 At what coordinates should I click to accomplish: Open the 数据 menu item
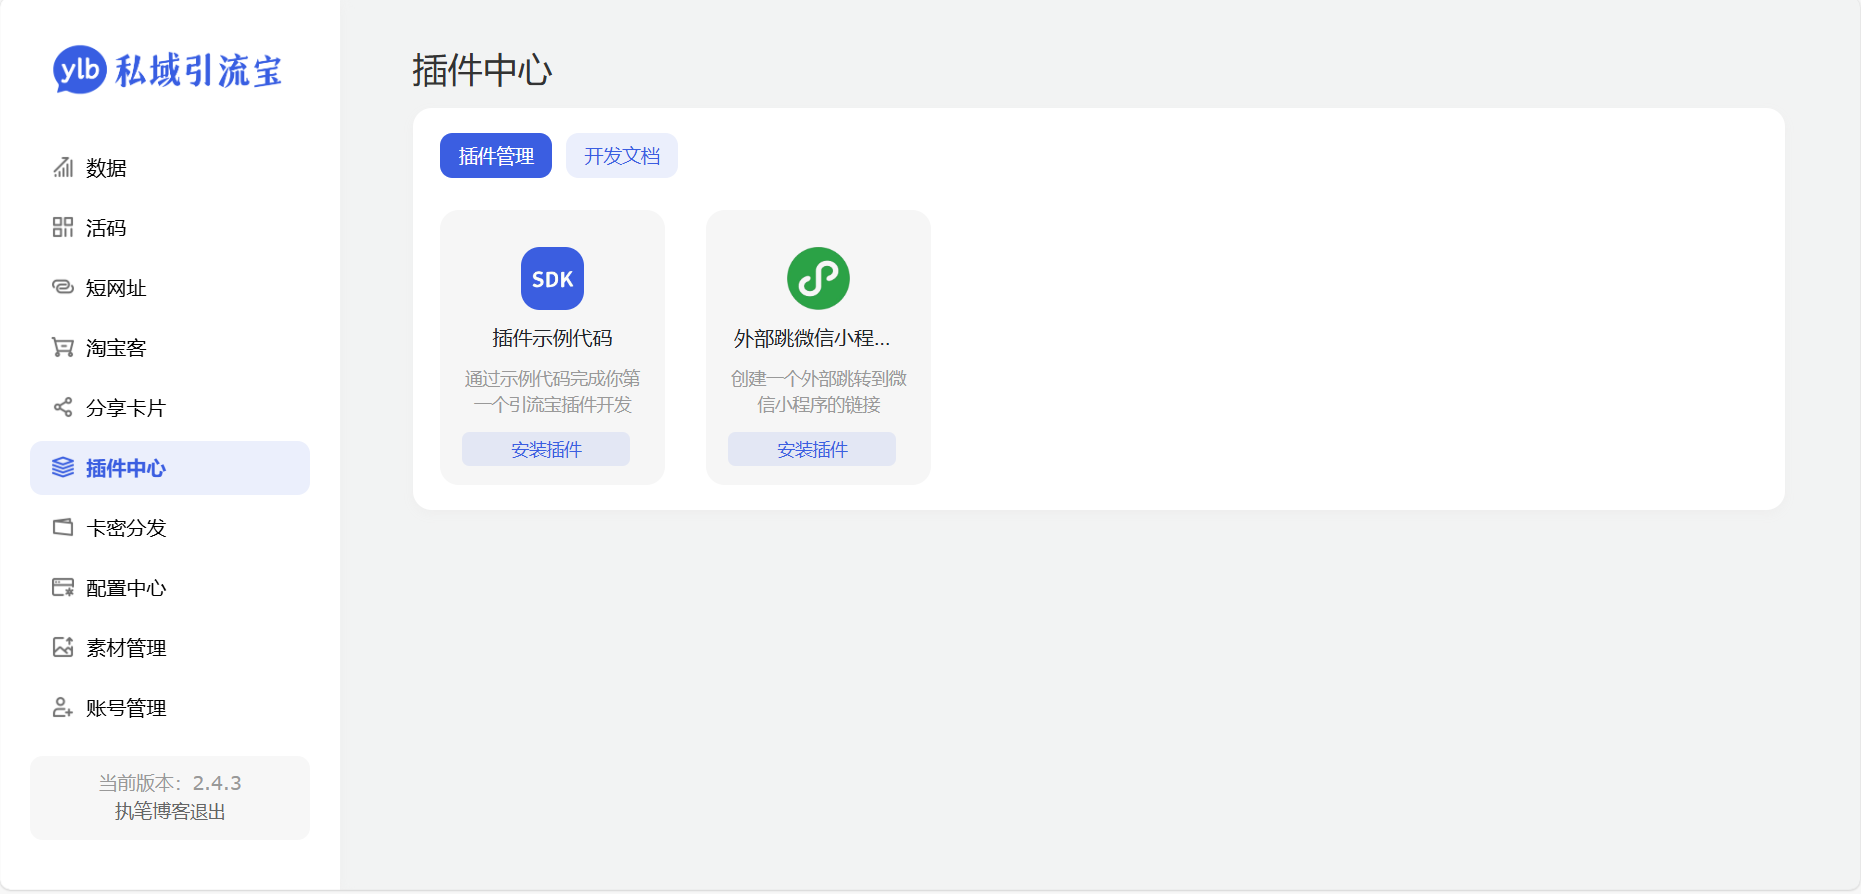[170, 168]
